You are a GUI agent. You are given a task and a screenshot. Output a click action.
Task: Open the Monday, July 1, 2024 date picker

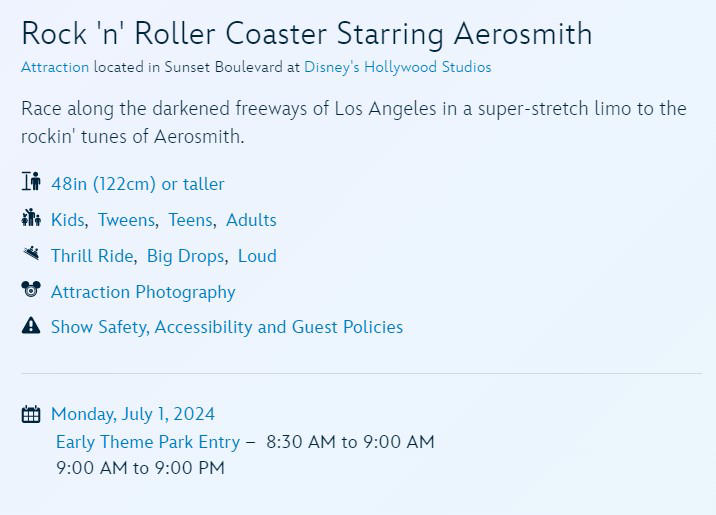(x=133, y=414)
